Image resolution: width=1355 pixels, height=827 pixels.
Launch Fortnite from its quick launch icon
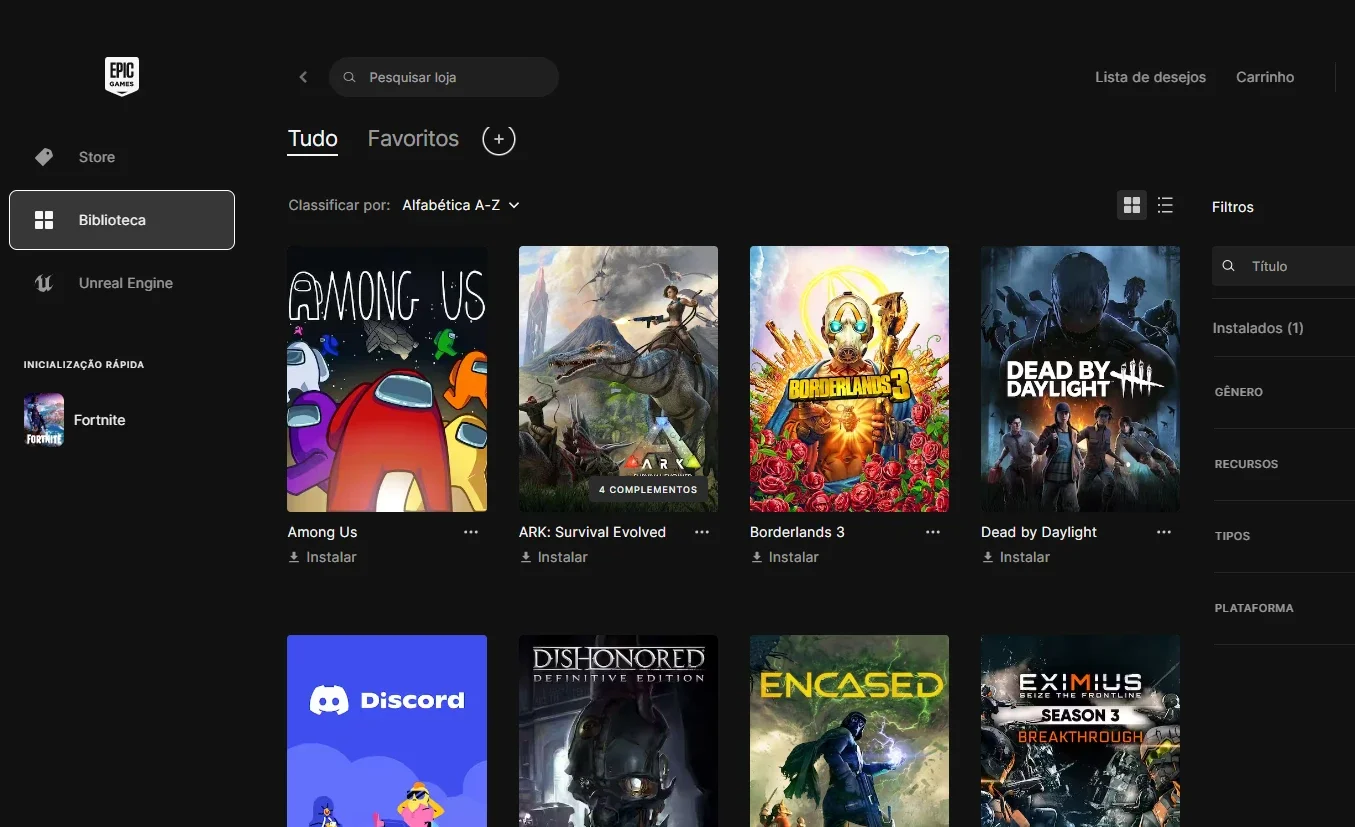coord(44,420)
